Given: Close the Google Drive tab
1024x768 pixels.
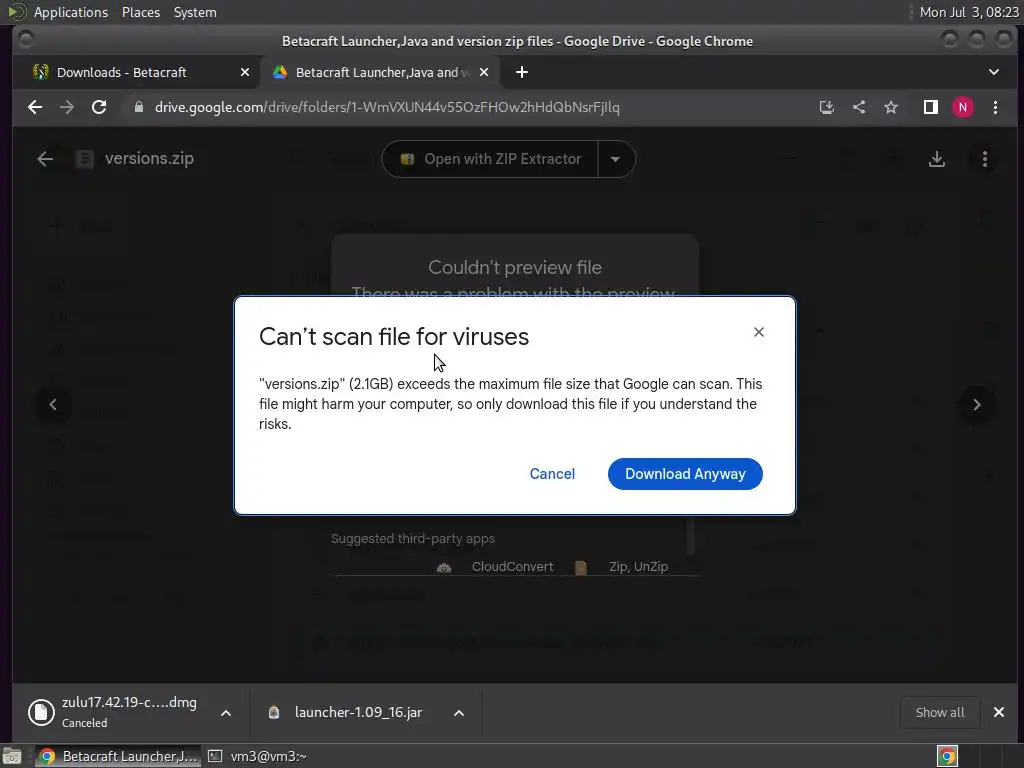Looking at the screenshot, I should click(484, 72).
